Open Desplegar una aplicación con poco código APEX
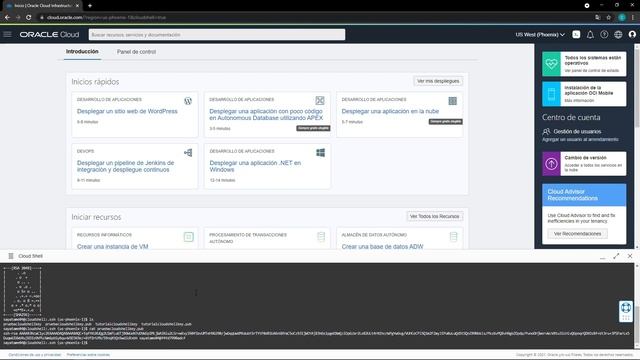The width and height of the screenshot is (640, 360). (x=266, y=114)
